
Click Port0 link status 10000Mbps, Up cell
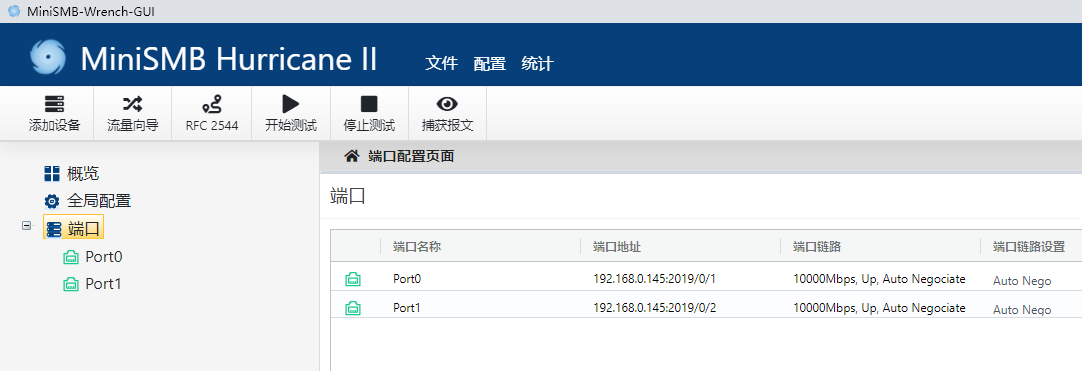(879, 279)
